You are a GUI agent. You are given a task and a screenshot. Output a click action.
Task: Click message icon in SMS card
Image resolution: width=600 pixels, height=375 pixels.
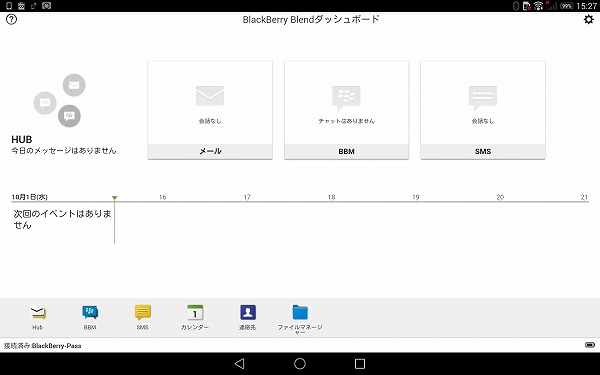point(483,97)
